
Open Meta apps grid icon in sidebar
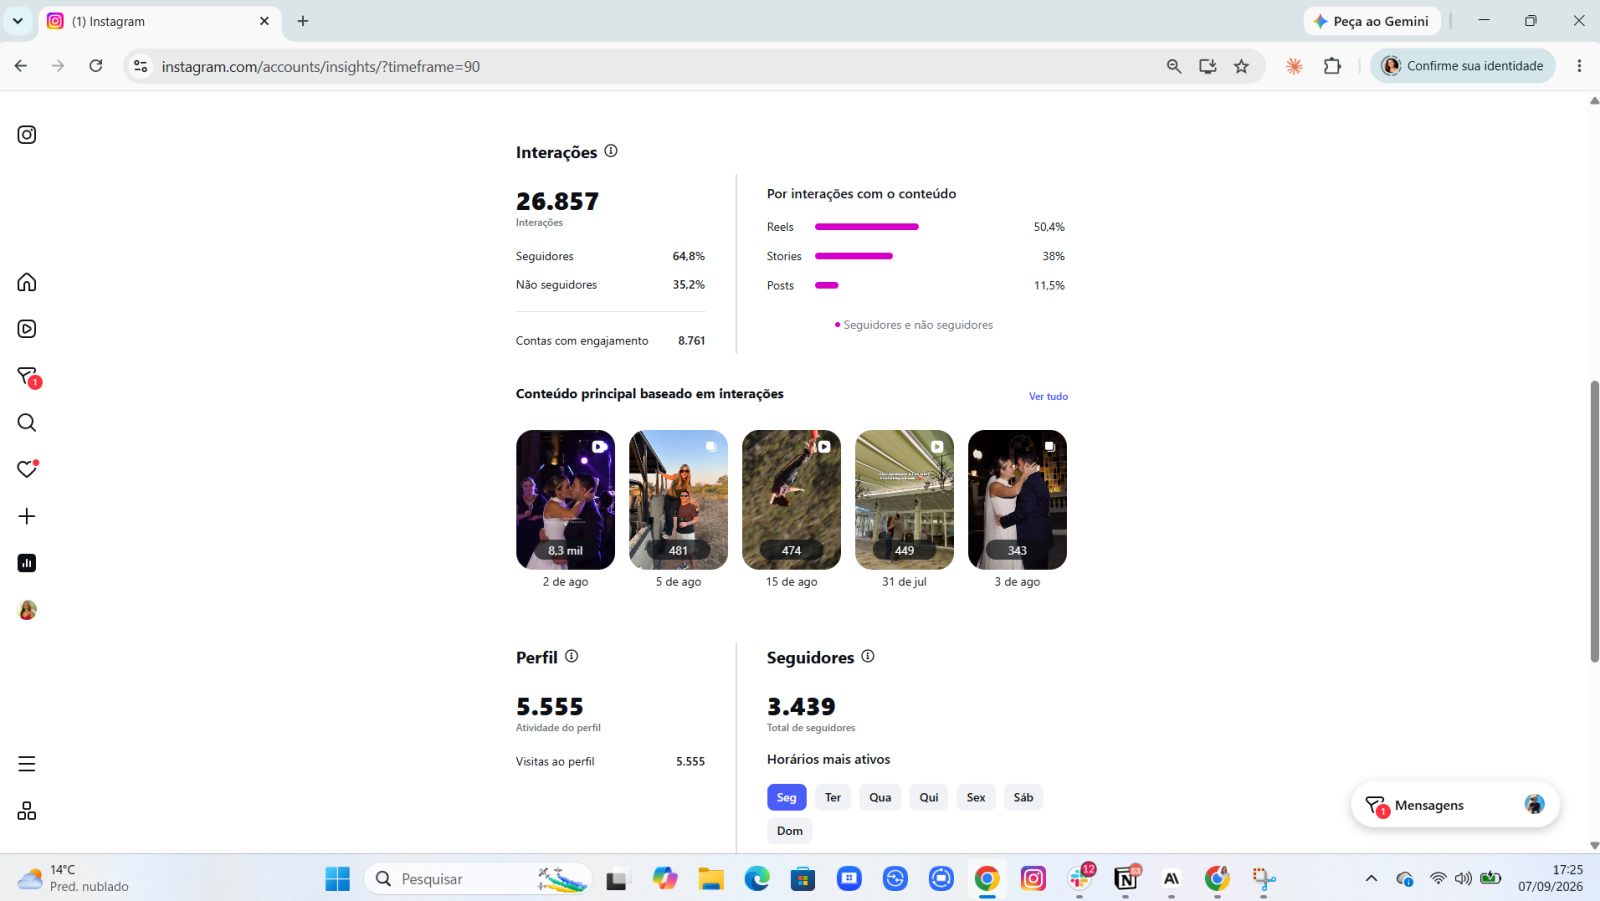click(x=27, y=811)
